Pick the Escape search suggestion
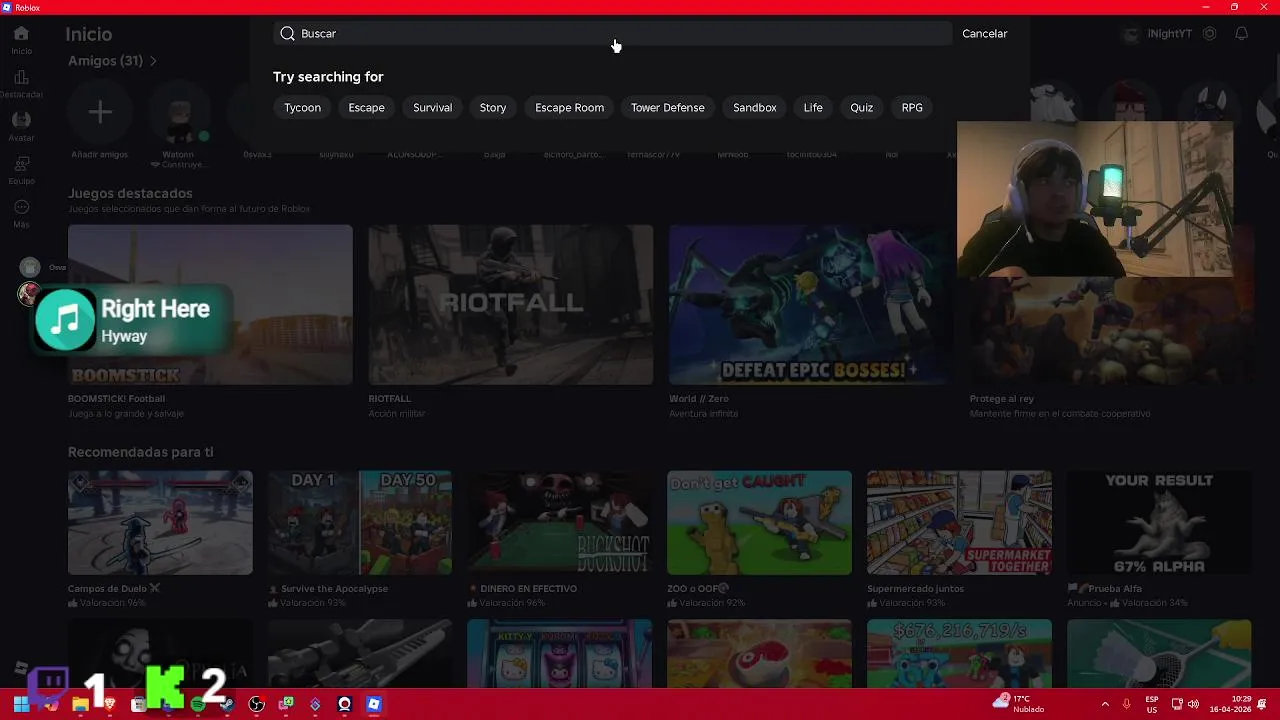 tap(366, 107)
